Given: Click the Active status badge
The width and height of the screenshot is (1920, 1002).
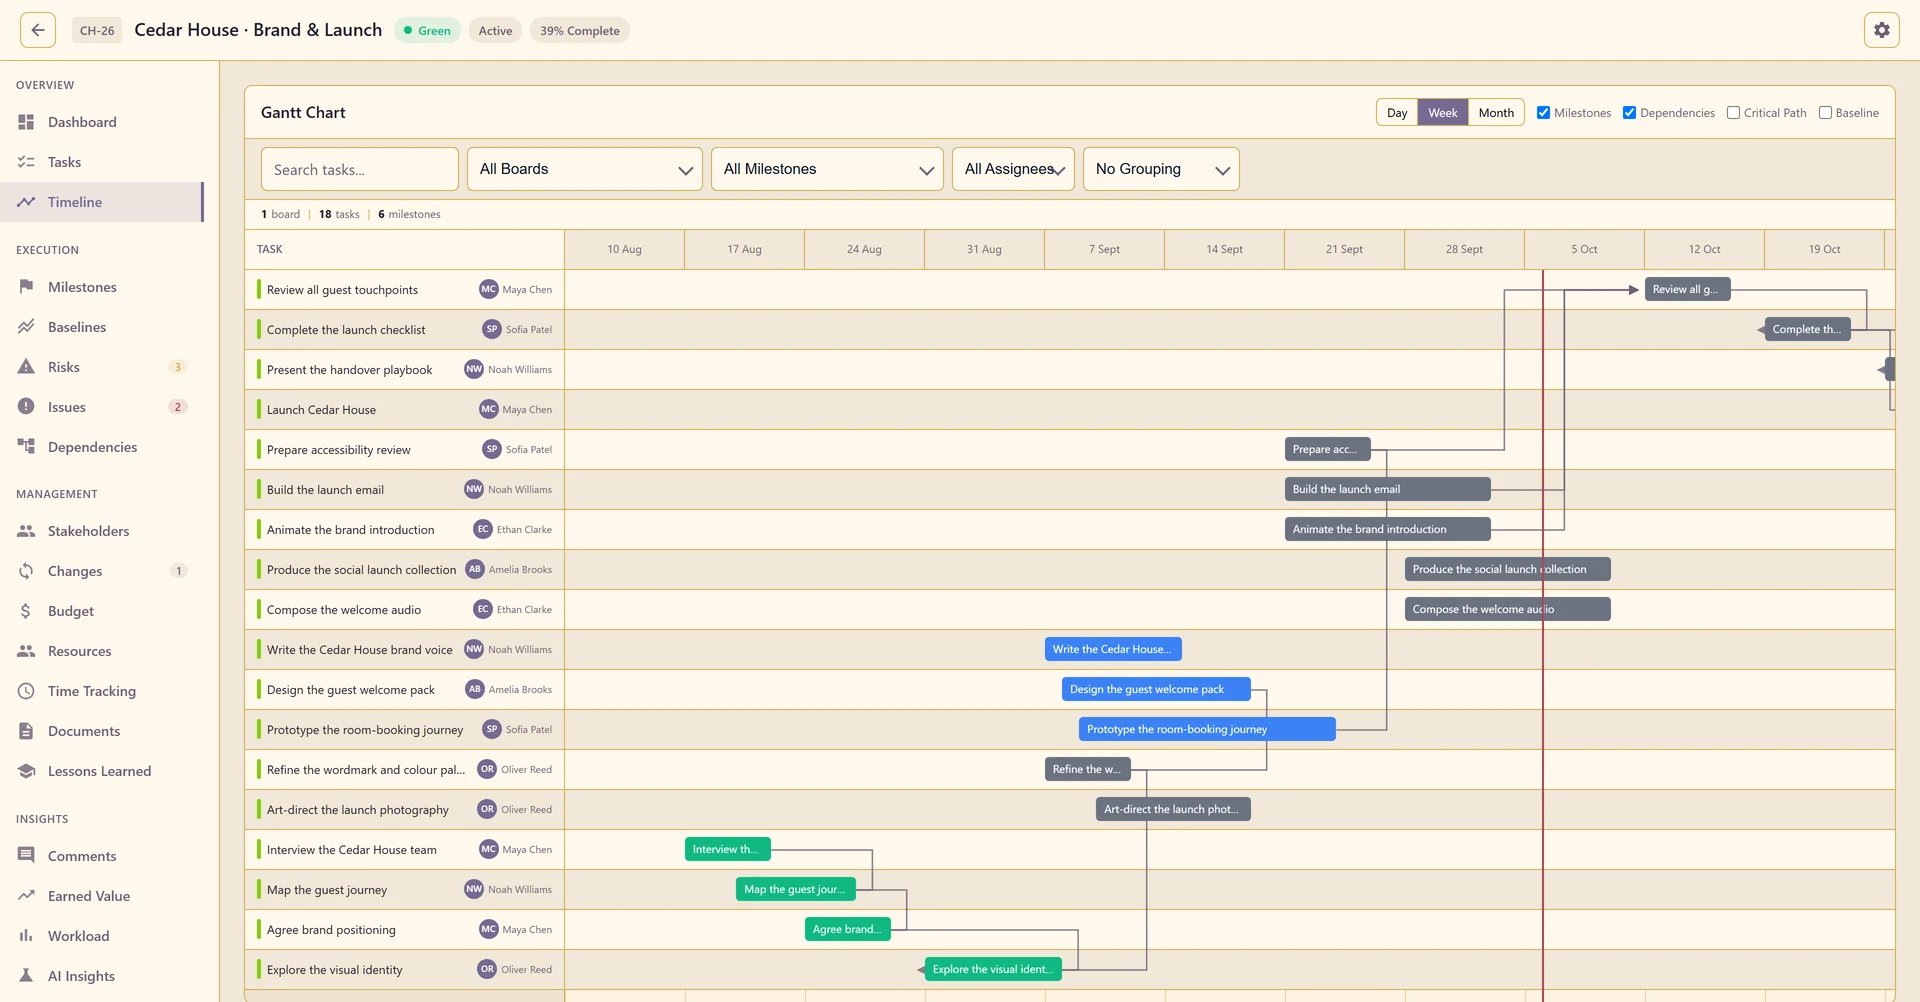Looking at the screenshot, I should pos(495,30).
